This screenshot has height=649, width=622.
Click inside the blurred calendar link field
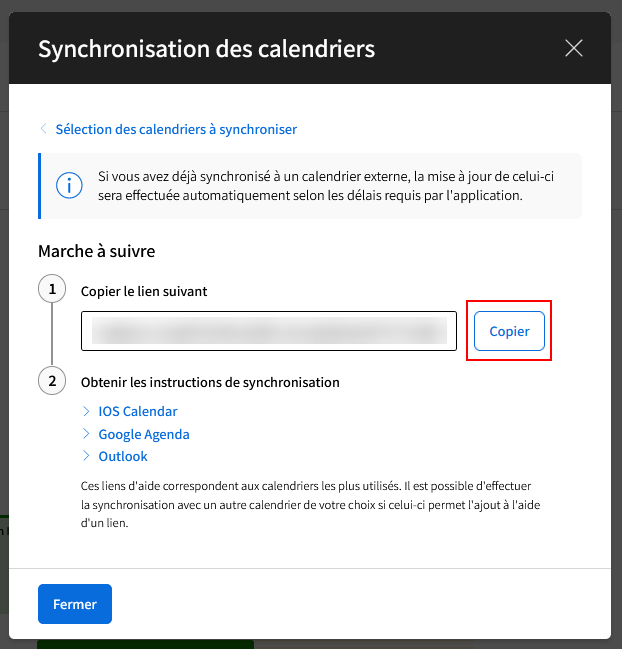[x=269, y=331]
